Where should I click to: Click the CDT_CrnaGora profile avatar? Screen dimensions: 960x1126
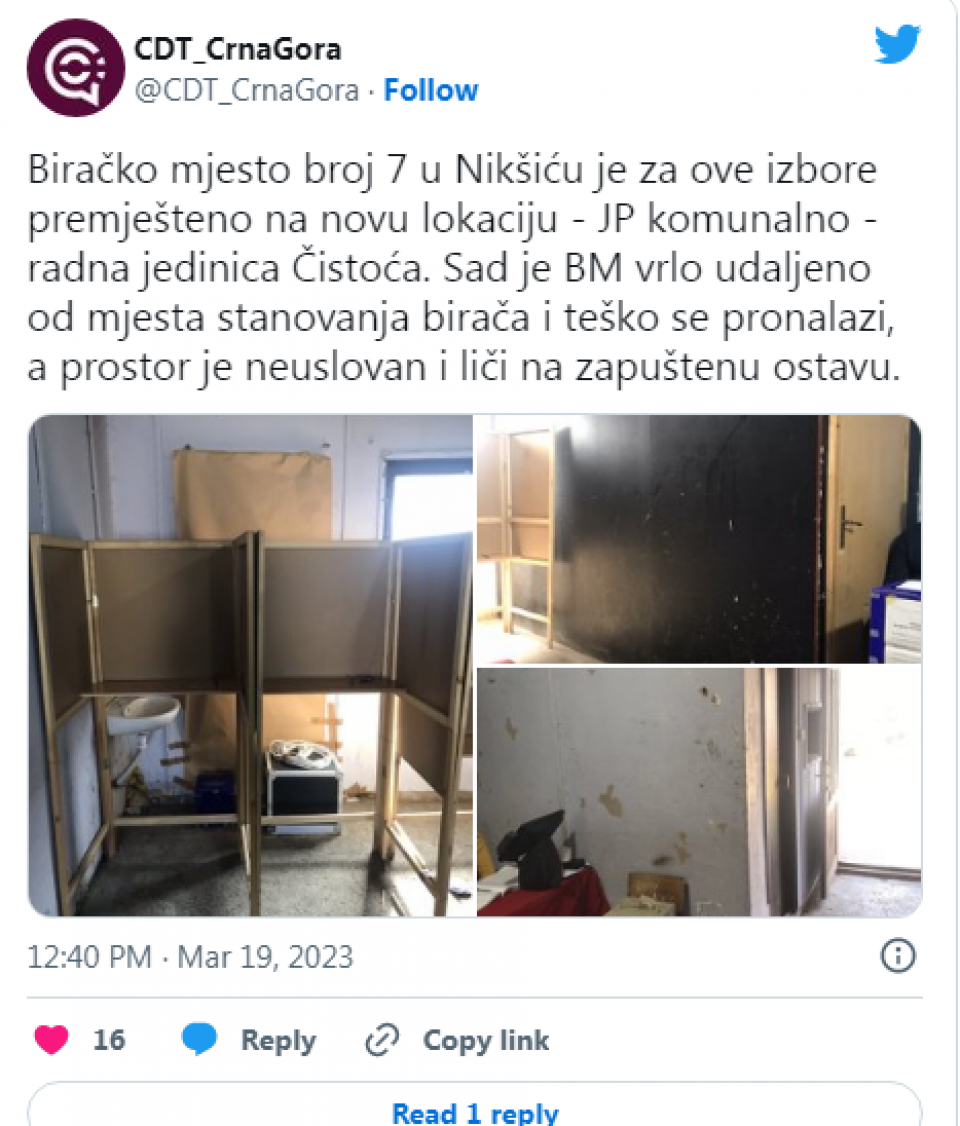pos(75,68)
